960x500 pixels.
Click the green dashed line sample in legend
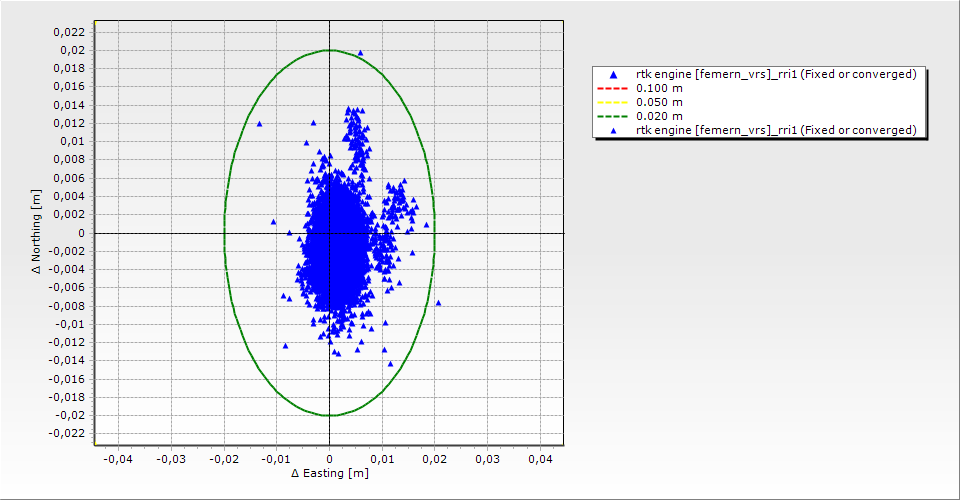tap(612, 116)
